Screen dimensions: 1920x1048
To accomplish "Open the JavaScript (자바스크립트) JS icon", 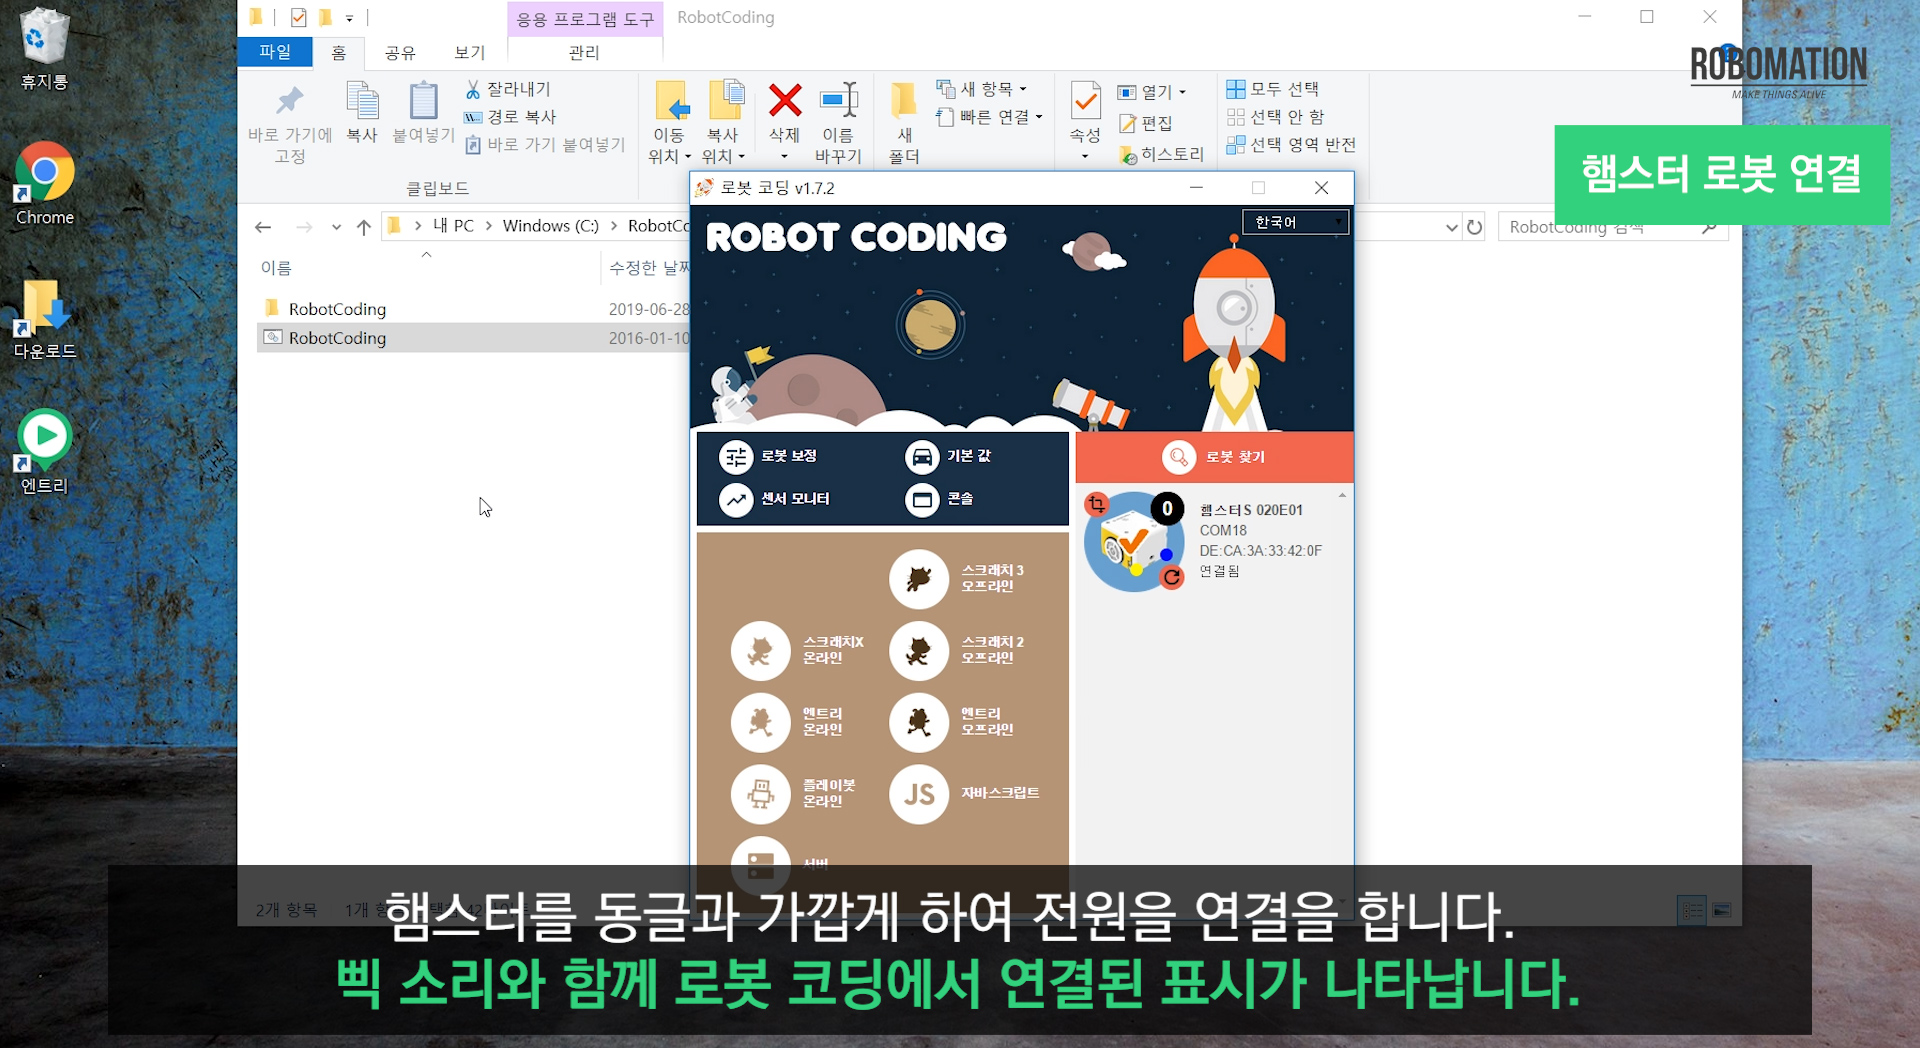I will point(919,794).
